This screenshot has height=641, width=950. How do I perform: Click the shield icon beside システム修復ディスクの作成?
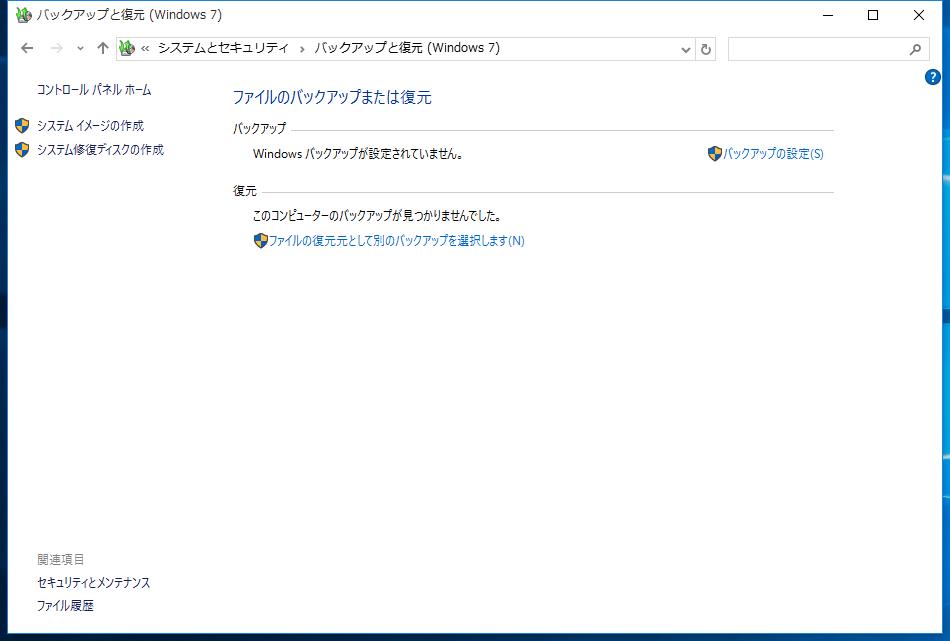[x=22, y=150]
